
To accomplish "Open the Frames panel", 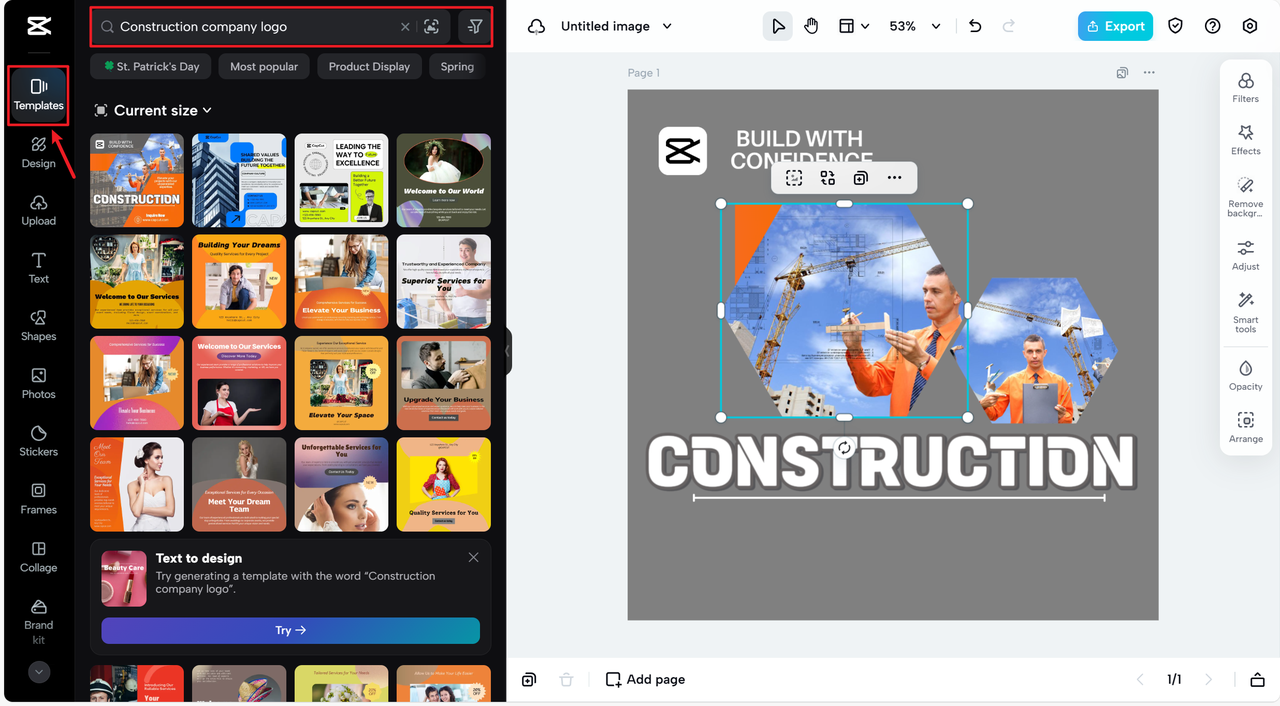I will pyautogui.click(x=39, y=498).
